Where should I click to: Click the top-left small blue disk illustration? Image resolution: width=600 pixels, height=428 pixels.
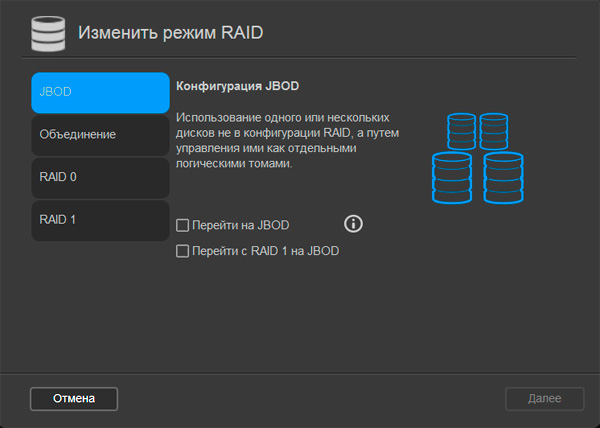click(x=460, y=131)
